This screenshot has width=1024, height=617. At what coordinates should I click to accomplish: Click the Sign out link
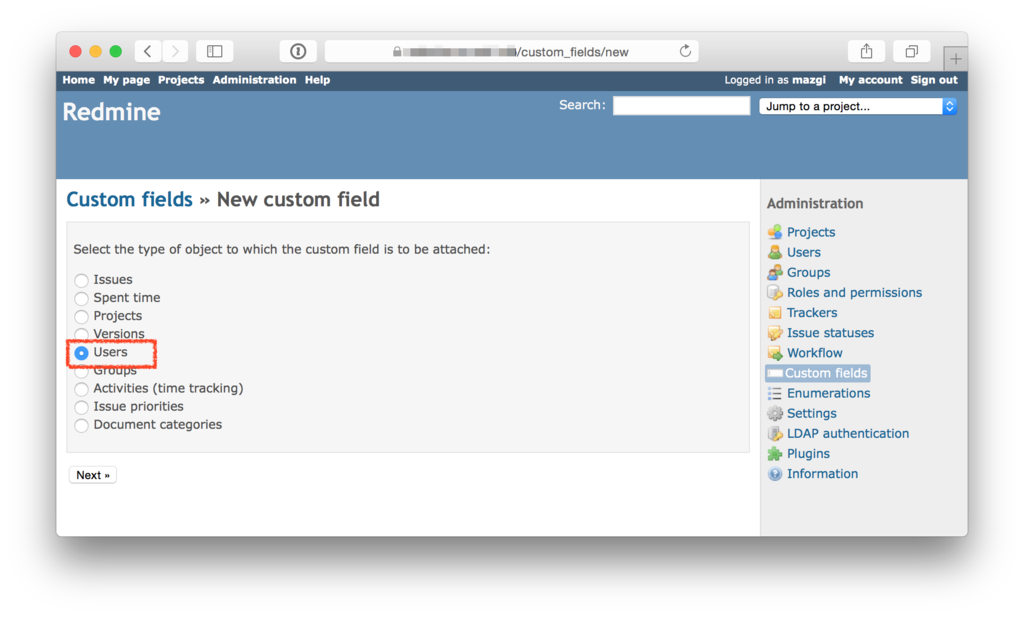coord(934,80)
